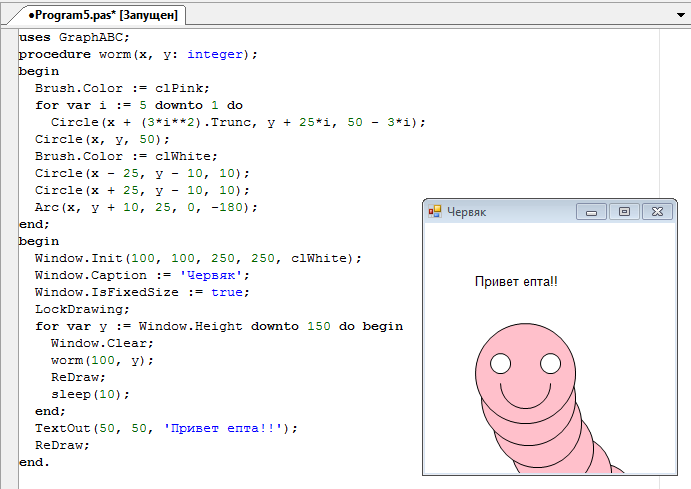Viewport: 691px width, 489px height.
Task: Click the final 'end.' keyword
Action: [34, 462]
